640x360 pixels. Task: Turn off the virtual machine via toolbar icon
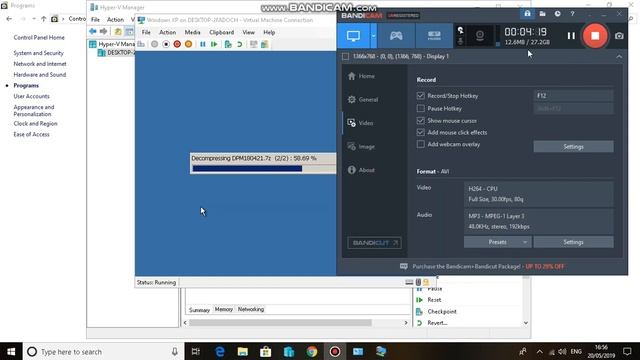(166, 44)
